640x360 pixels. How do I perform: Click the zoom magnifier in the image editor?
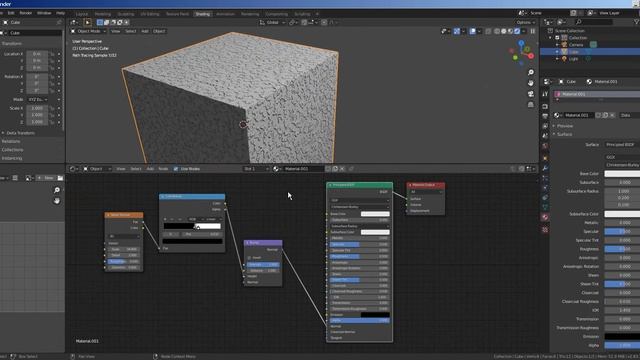[x=57, y=190]
